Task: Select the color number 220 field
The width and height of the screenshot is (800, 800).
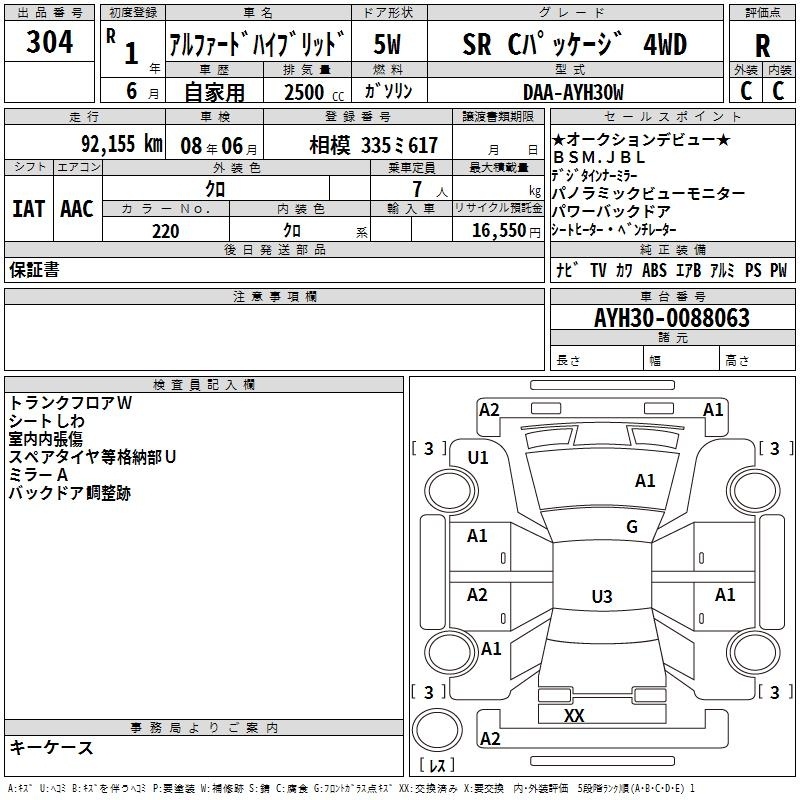Action: click(x=166, y=231)
